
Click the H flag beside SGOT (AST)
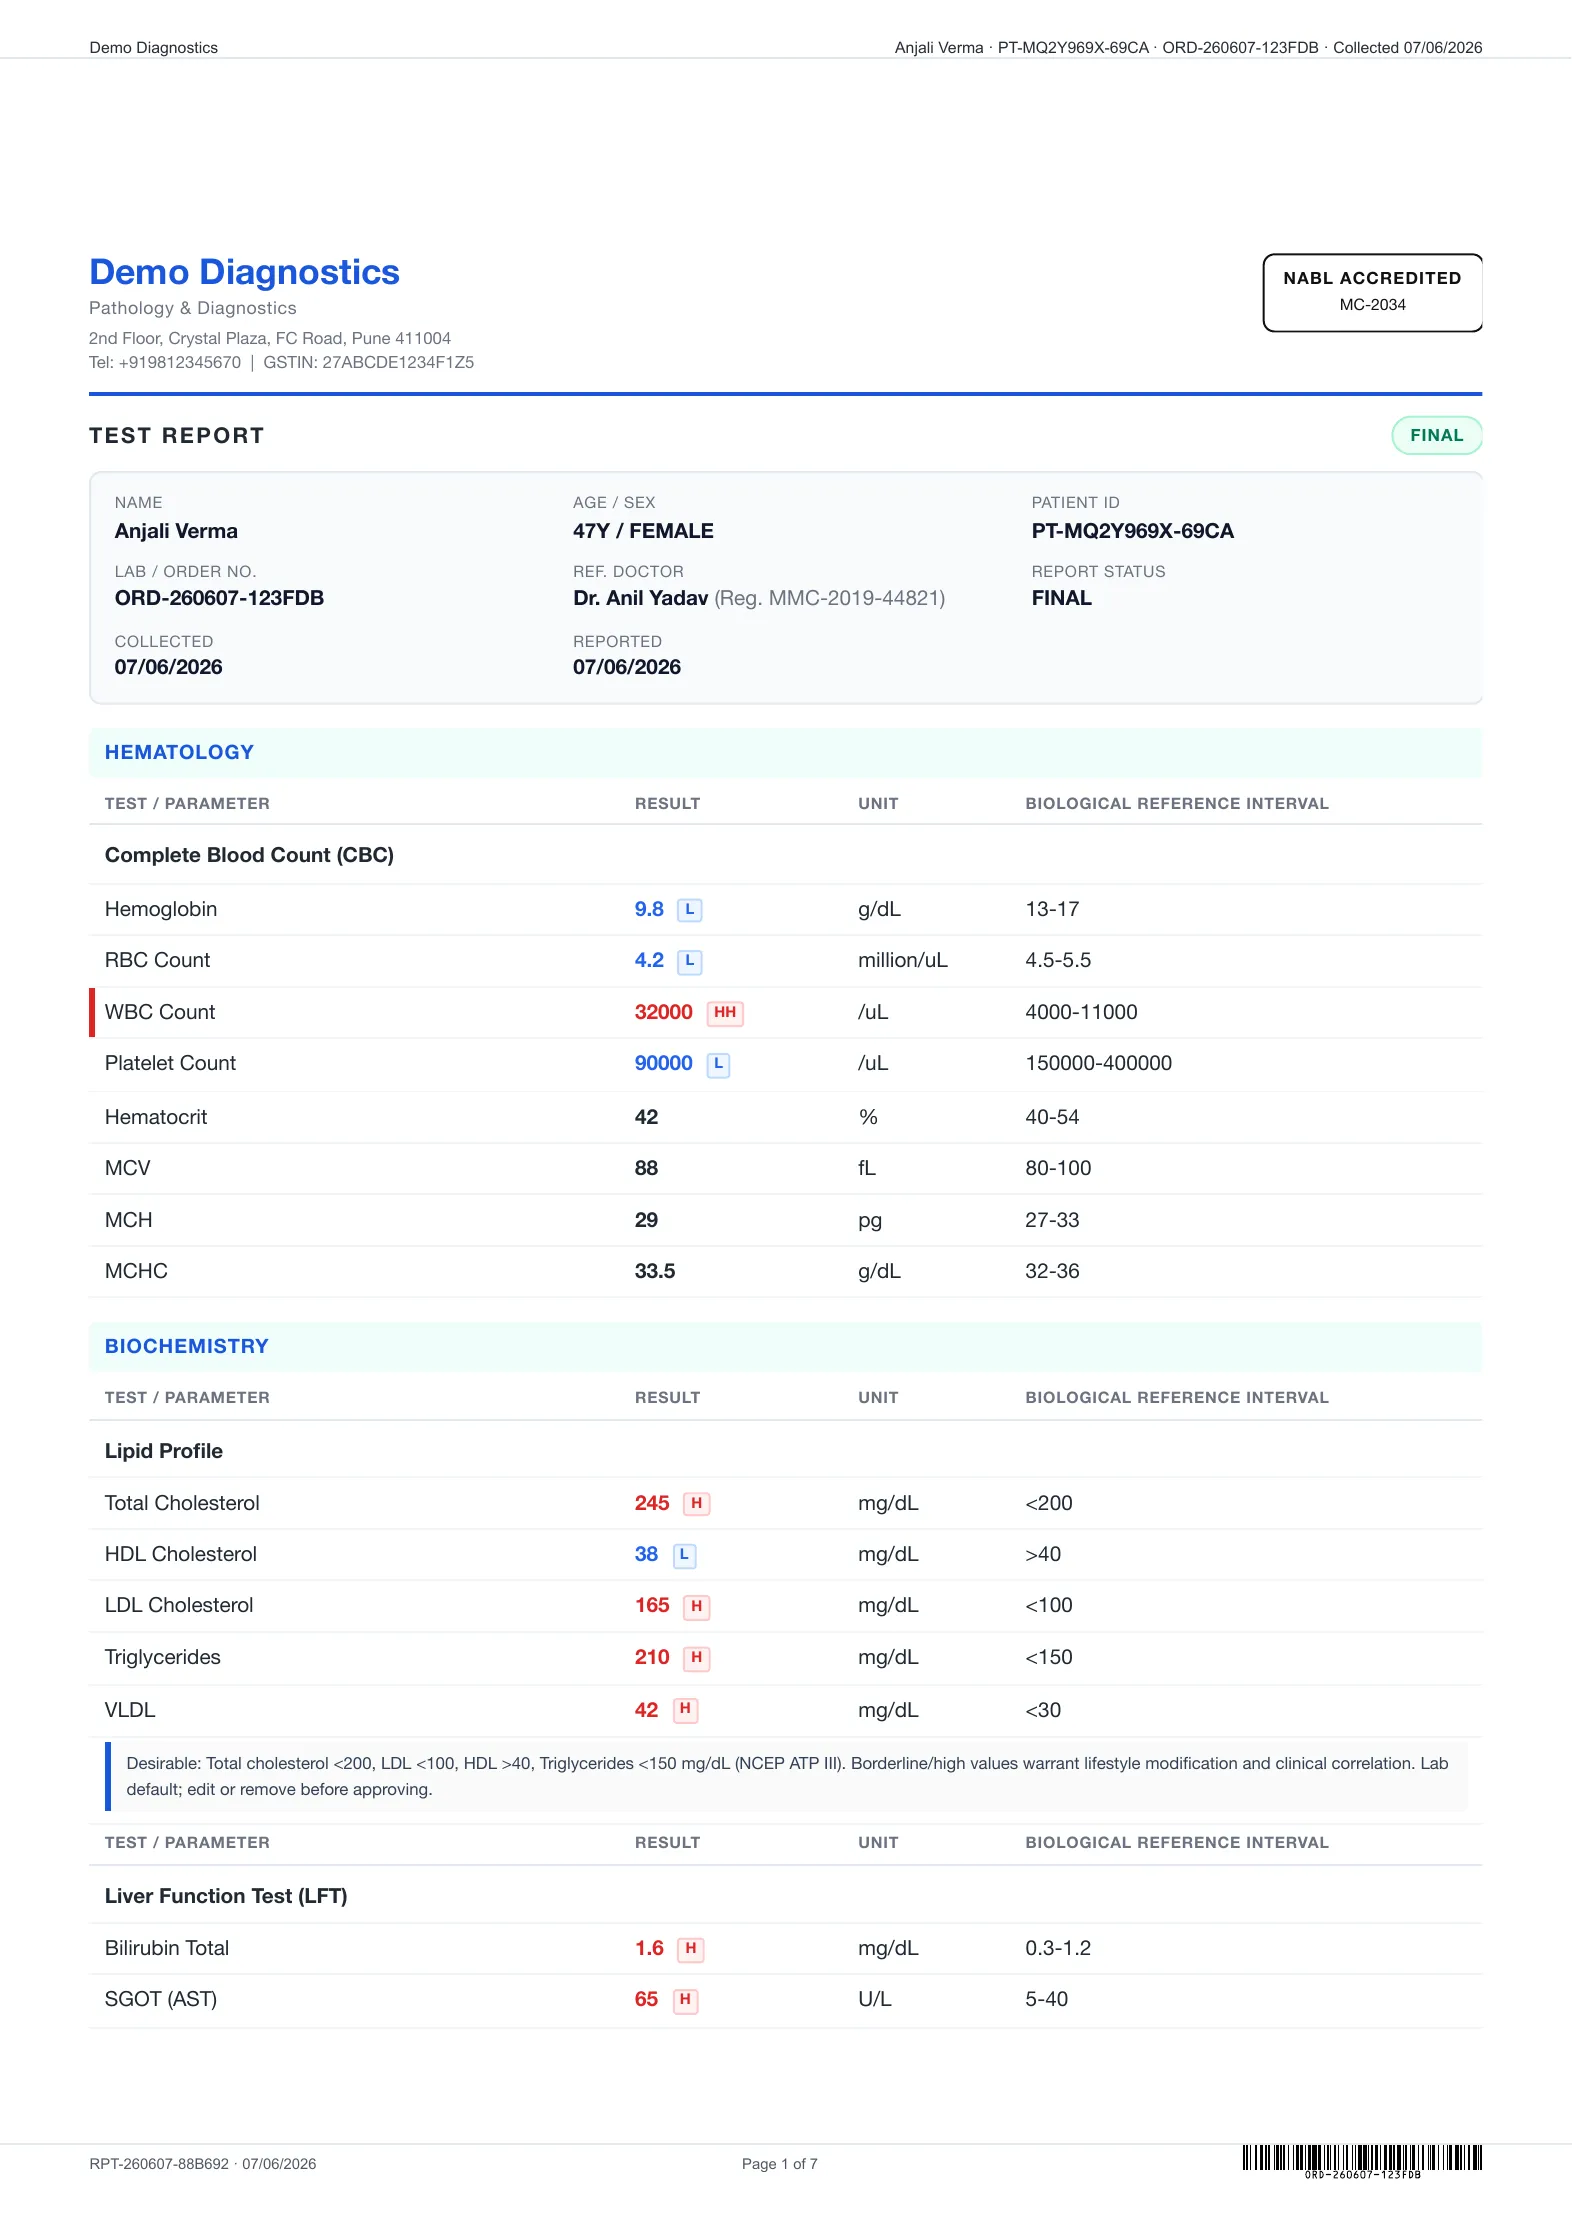685,2000
